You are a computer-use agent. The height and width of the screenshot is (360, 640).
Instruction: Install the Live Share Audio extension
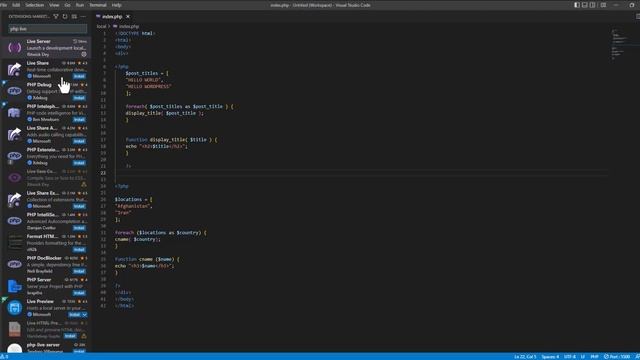coord(79,141)
